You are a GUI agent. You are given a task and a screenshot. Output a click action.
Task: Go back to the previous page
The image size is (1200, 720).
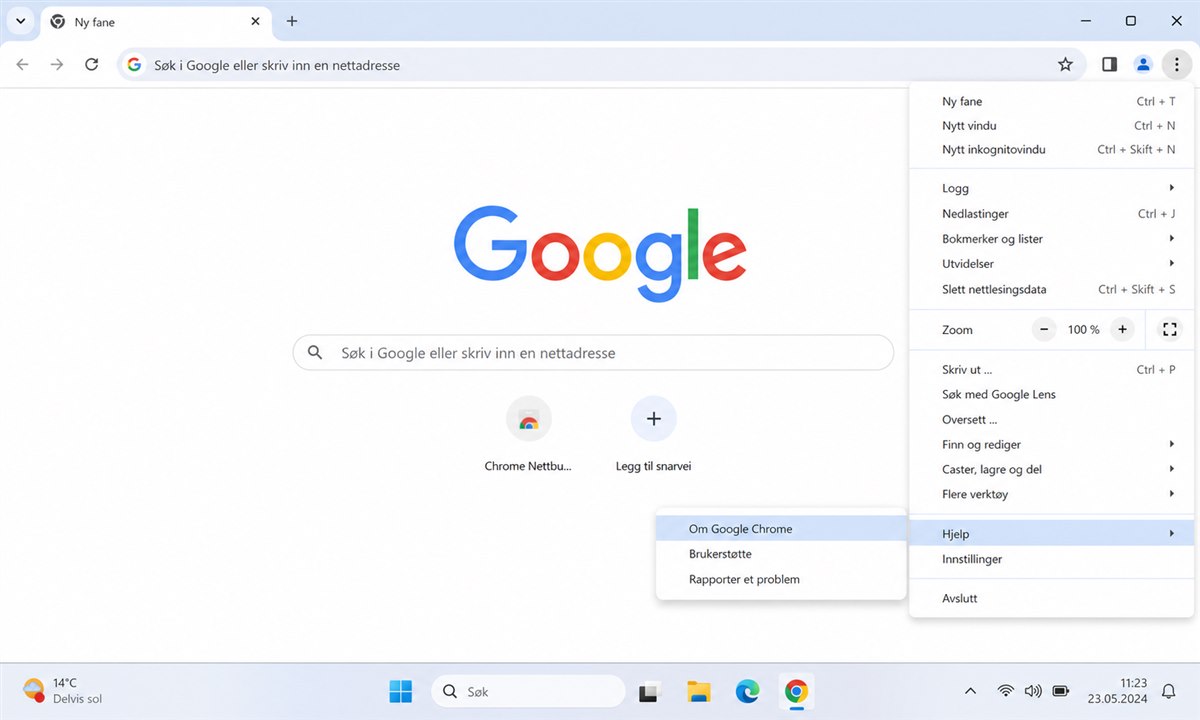pyautogui.click(x=22, y=65)
